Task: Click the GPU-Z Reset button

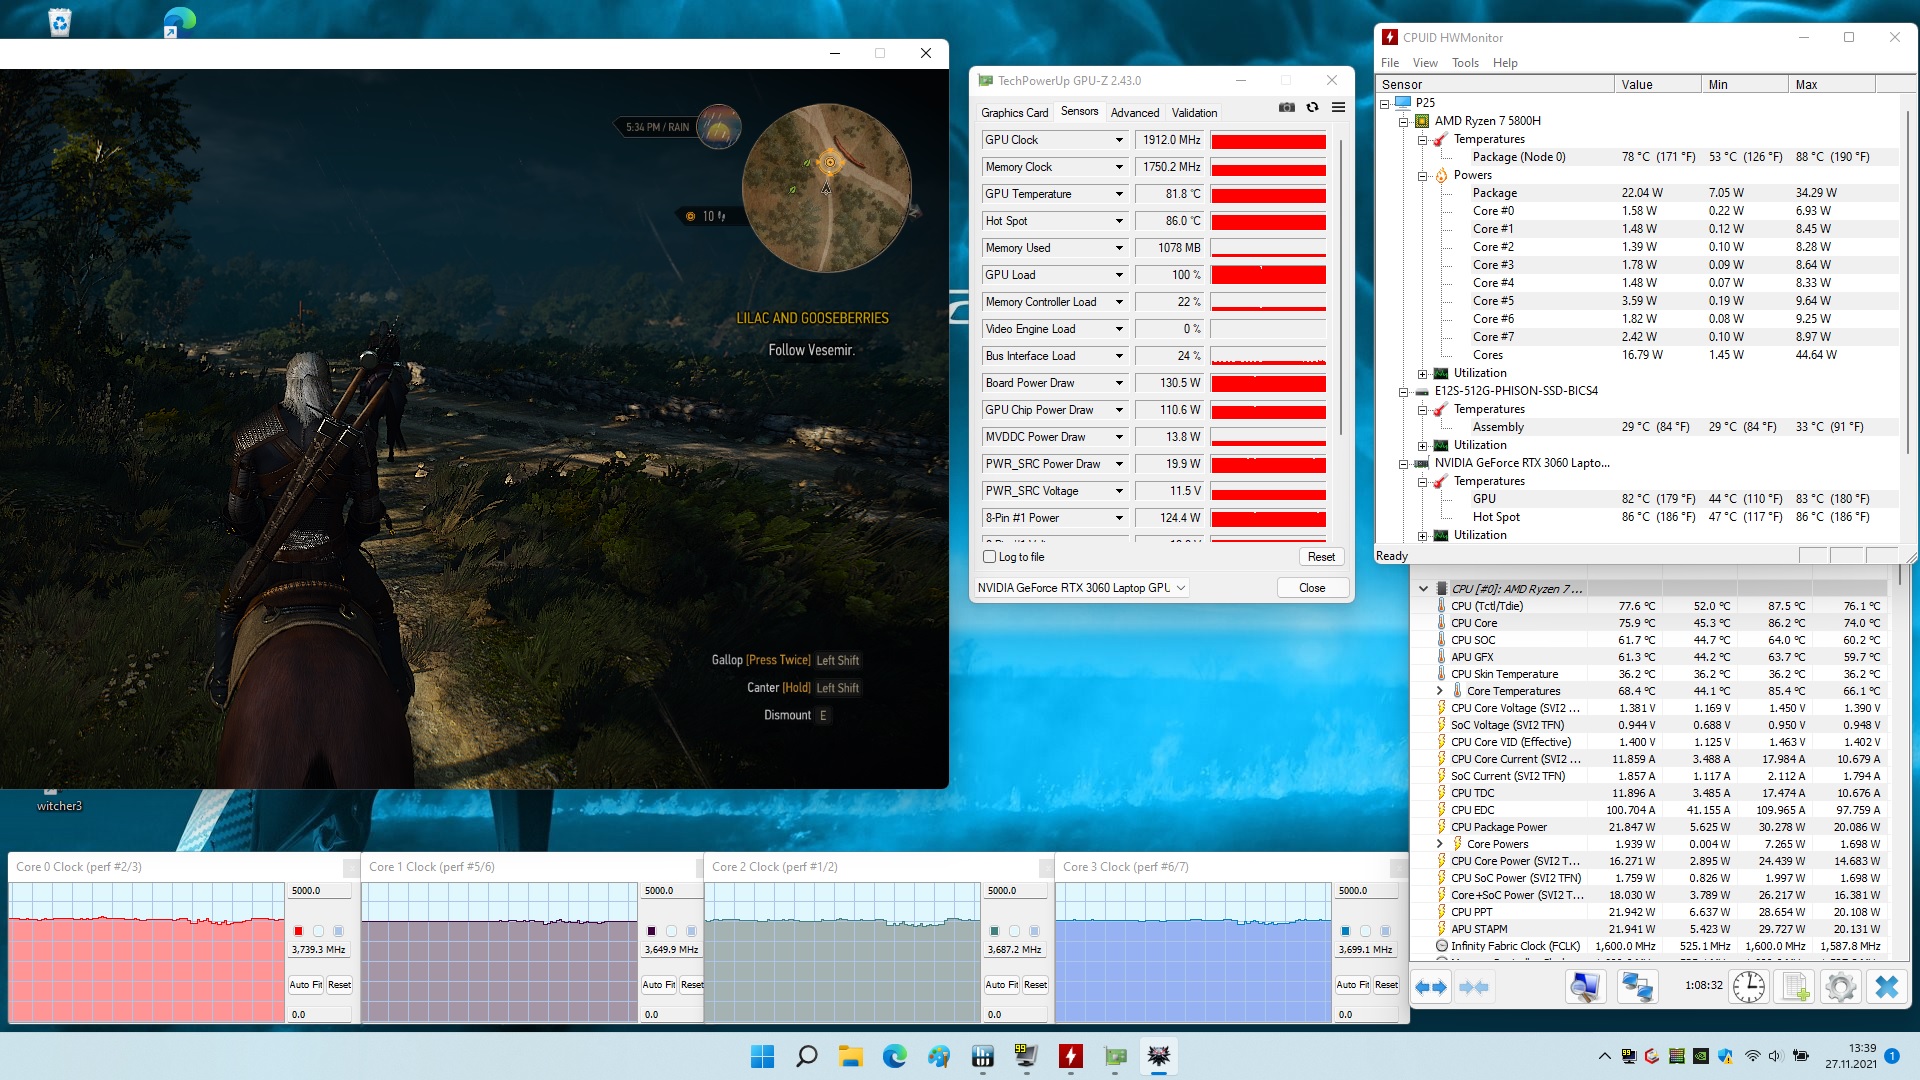Action: click(1321, 557)
